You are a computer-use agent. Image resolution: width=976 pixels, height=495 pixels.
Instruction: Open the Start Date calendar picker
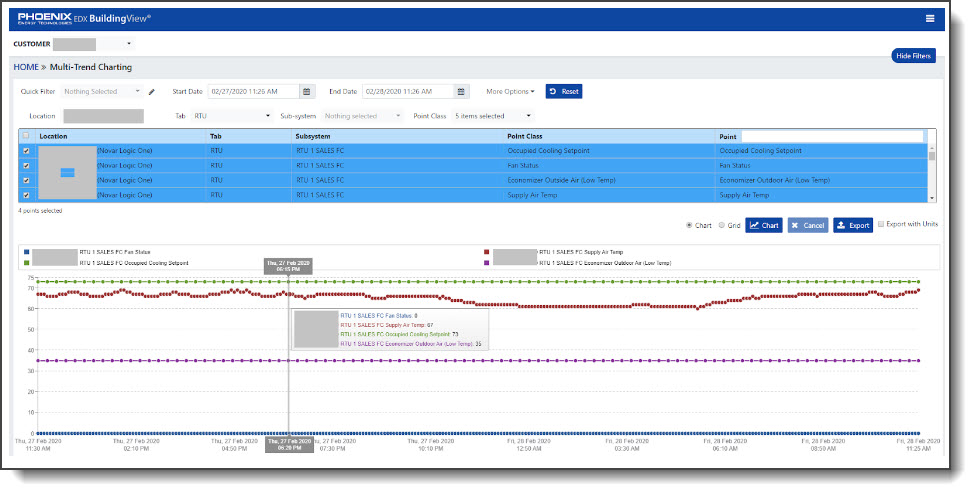tap(307, 92)
